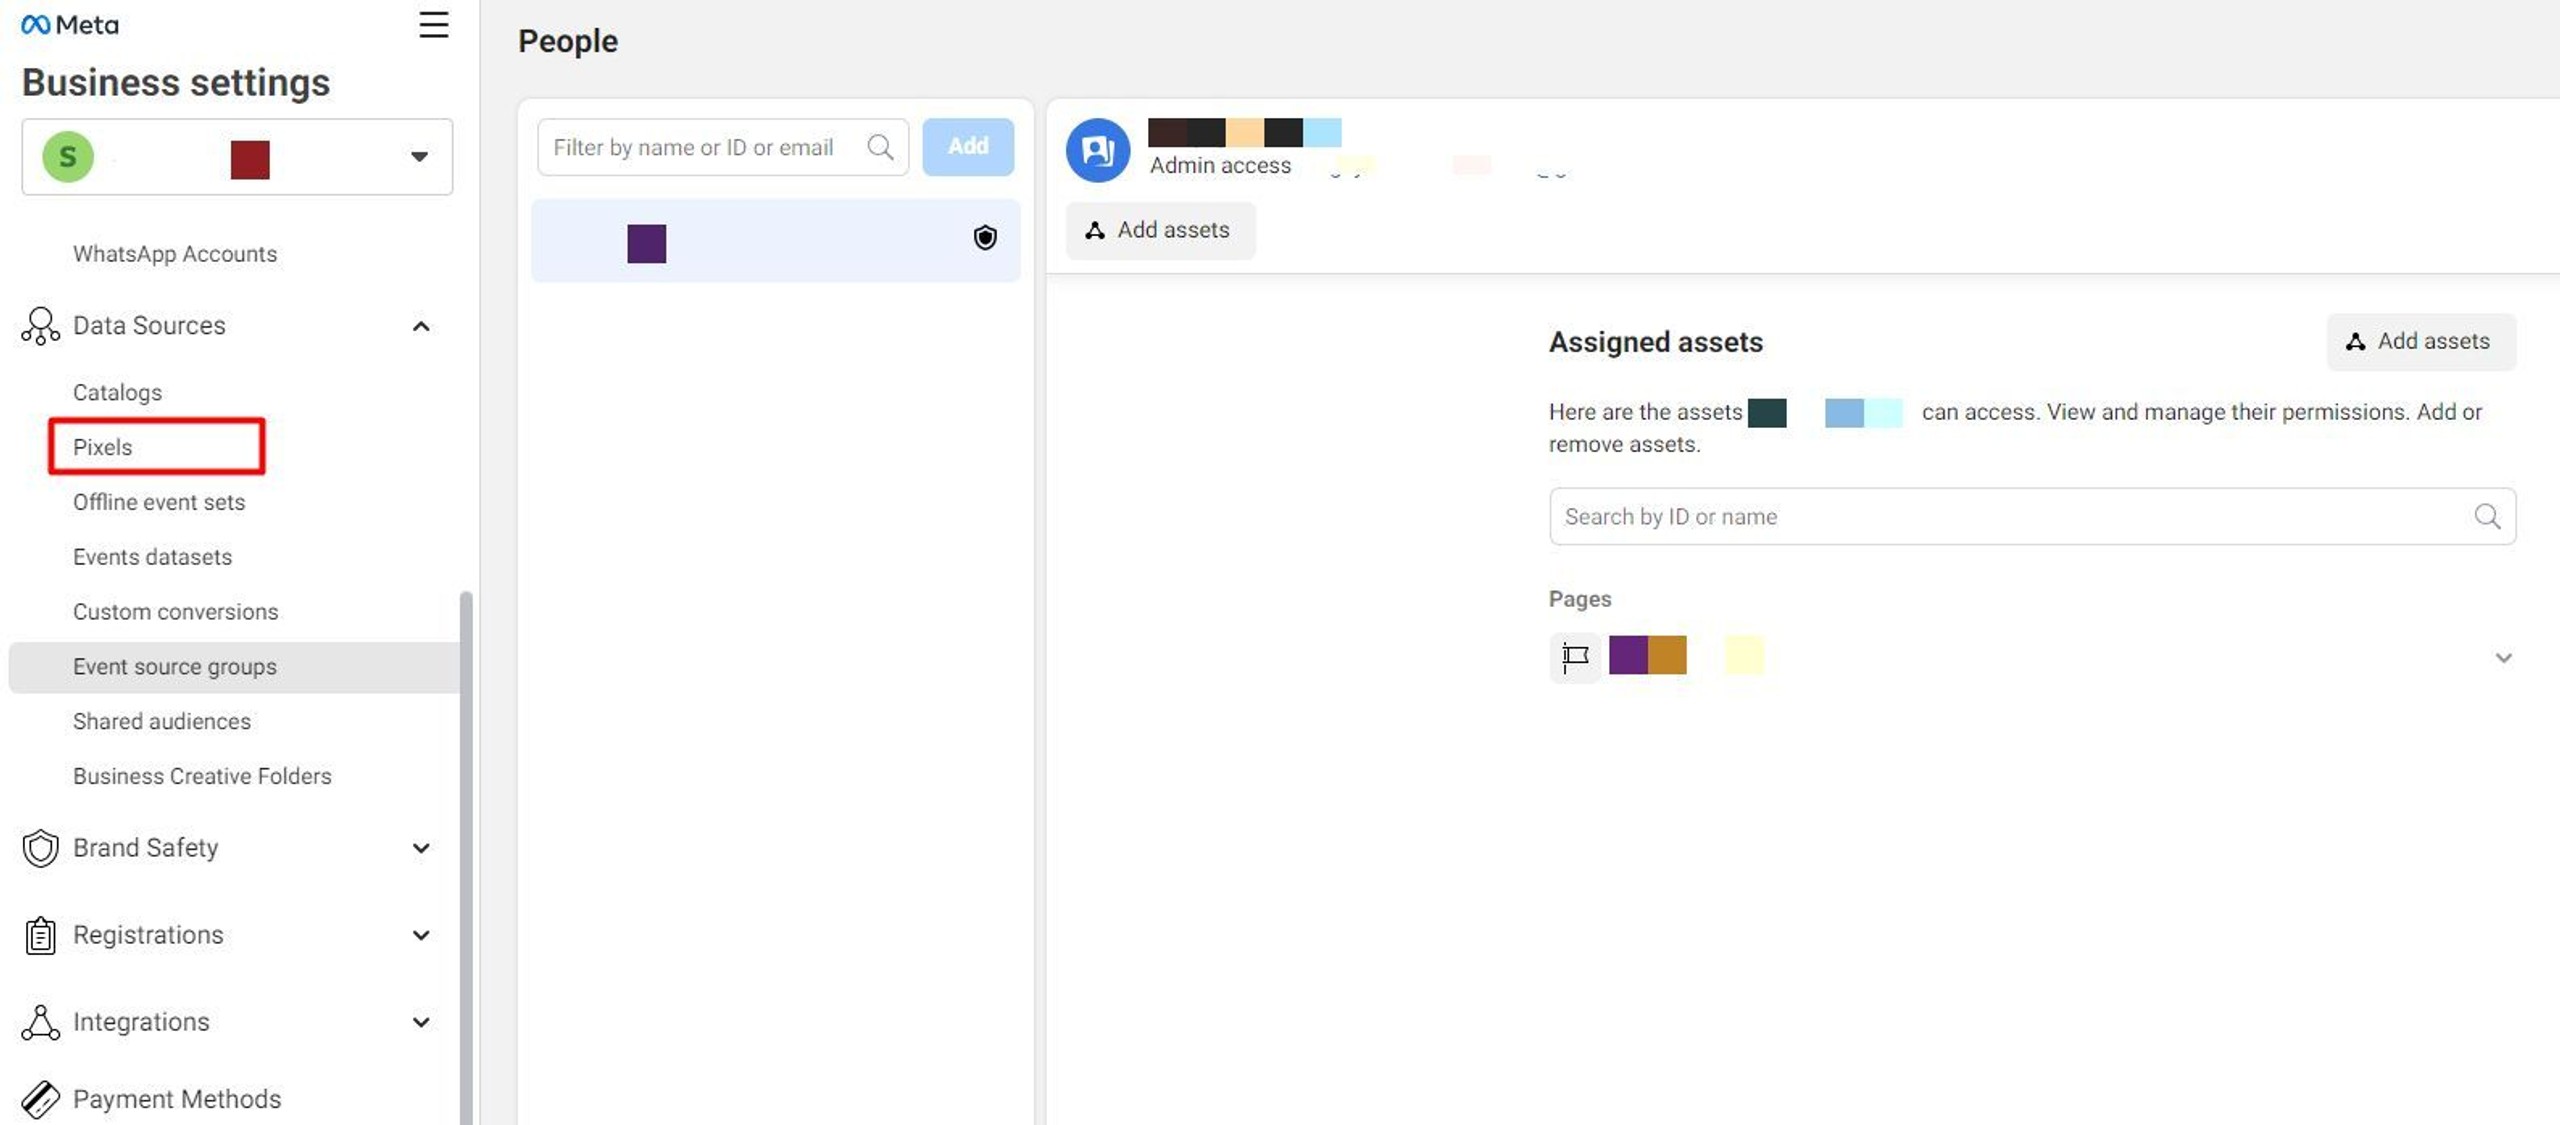
Task: Expand the Brand Safety section
Action: click(421, 848)
